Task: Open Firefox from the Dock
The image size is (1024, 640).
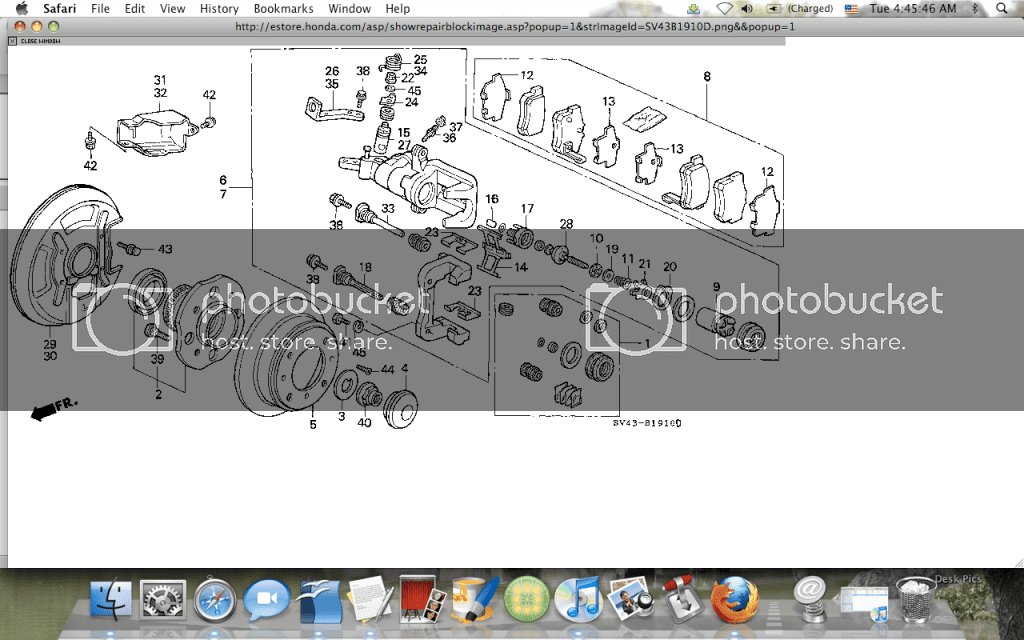Action: [734, 600]
